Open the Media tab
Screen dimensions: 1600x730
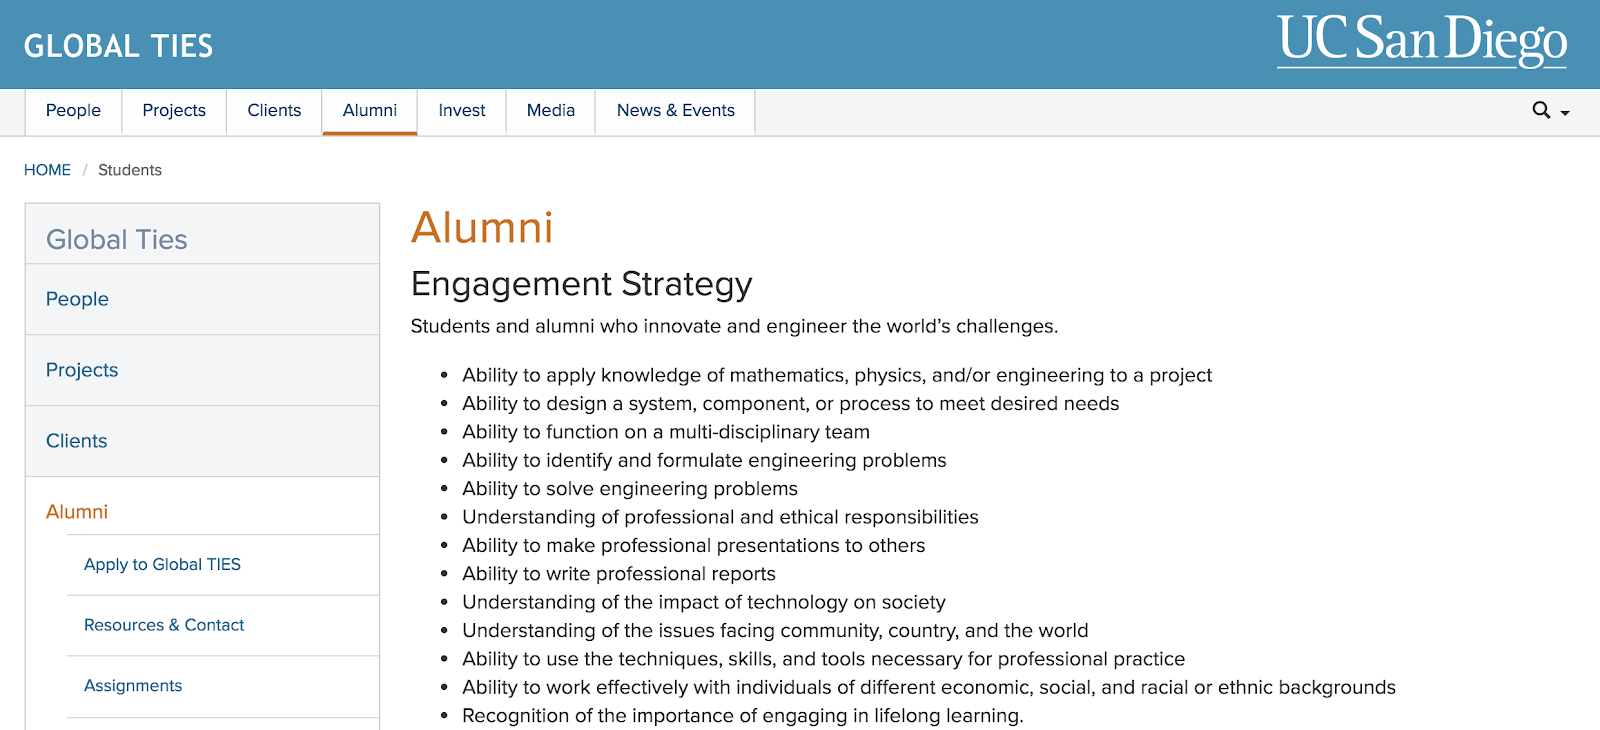551,111
